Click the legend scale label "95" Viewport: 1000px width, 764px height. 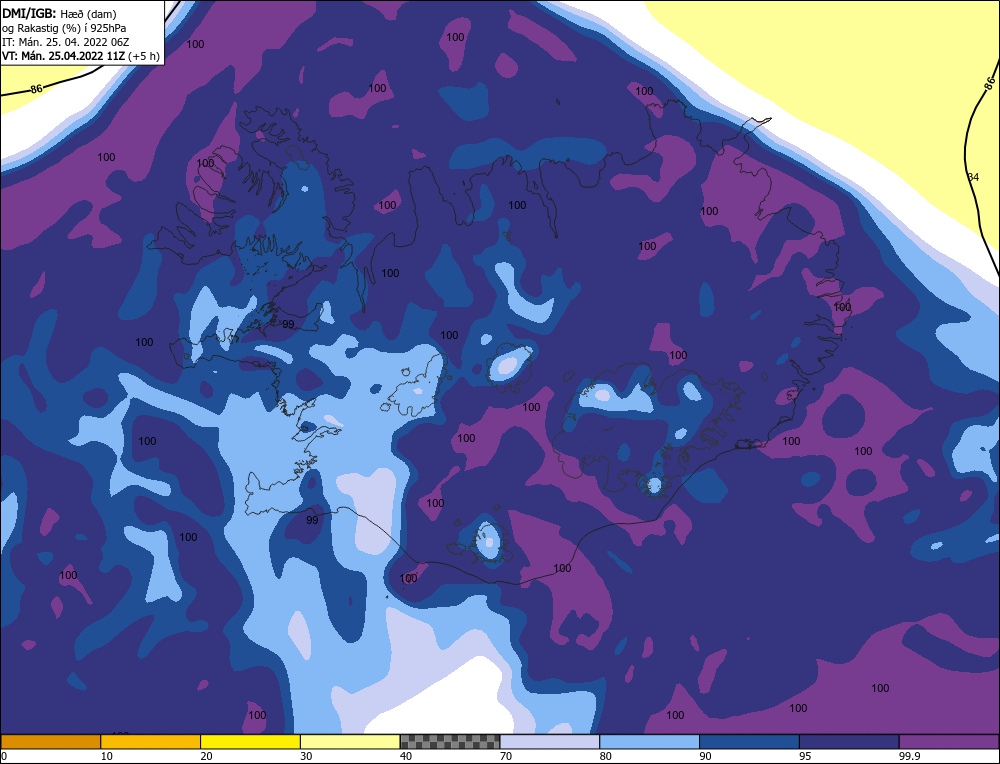pos(805,756)
